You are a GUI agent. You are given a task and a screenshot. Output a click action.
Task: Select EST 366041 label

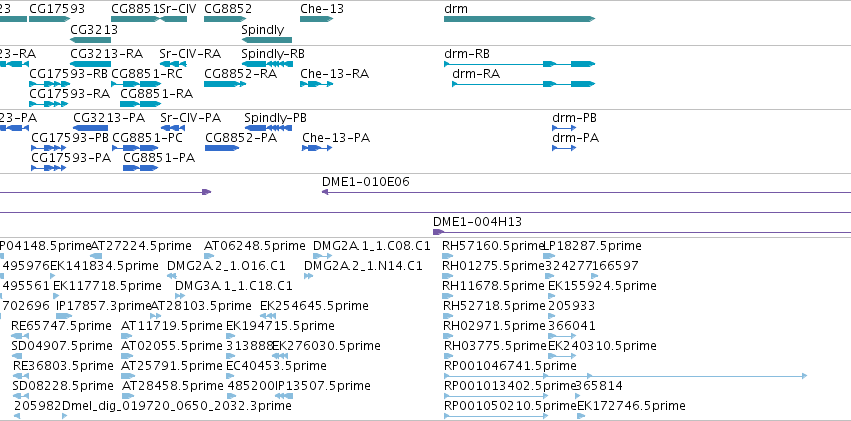pyautogui.click(x=572, y=326)
